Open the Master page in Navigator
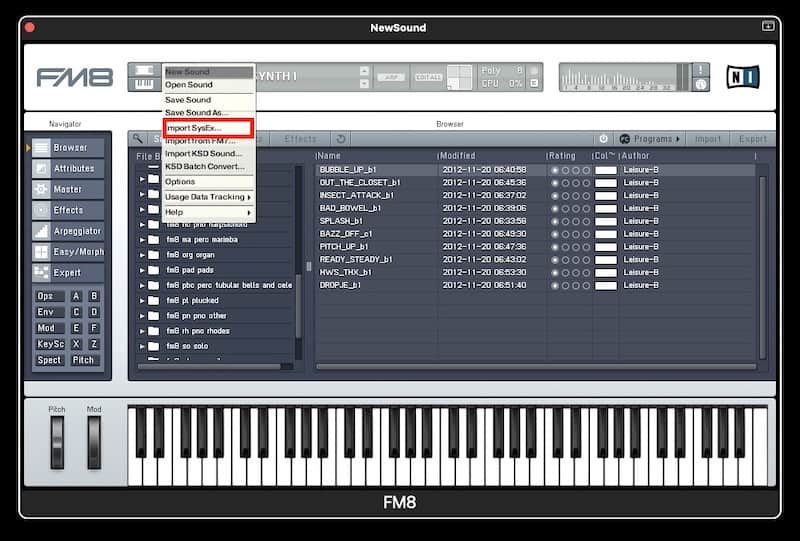Viewport: 800px width, 541px height. tap(67, 189)
